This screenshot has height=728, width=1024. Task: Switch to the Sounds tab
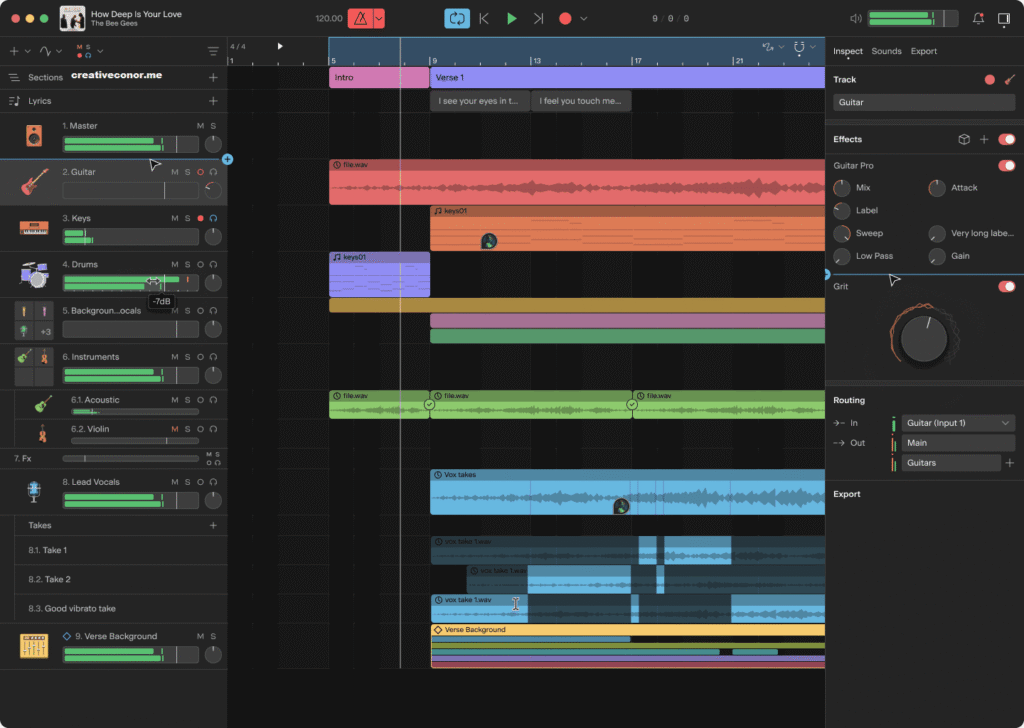pyautogui.click(x=886, y=51)
